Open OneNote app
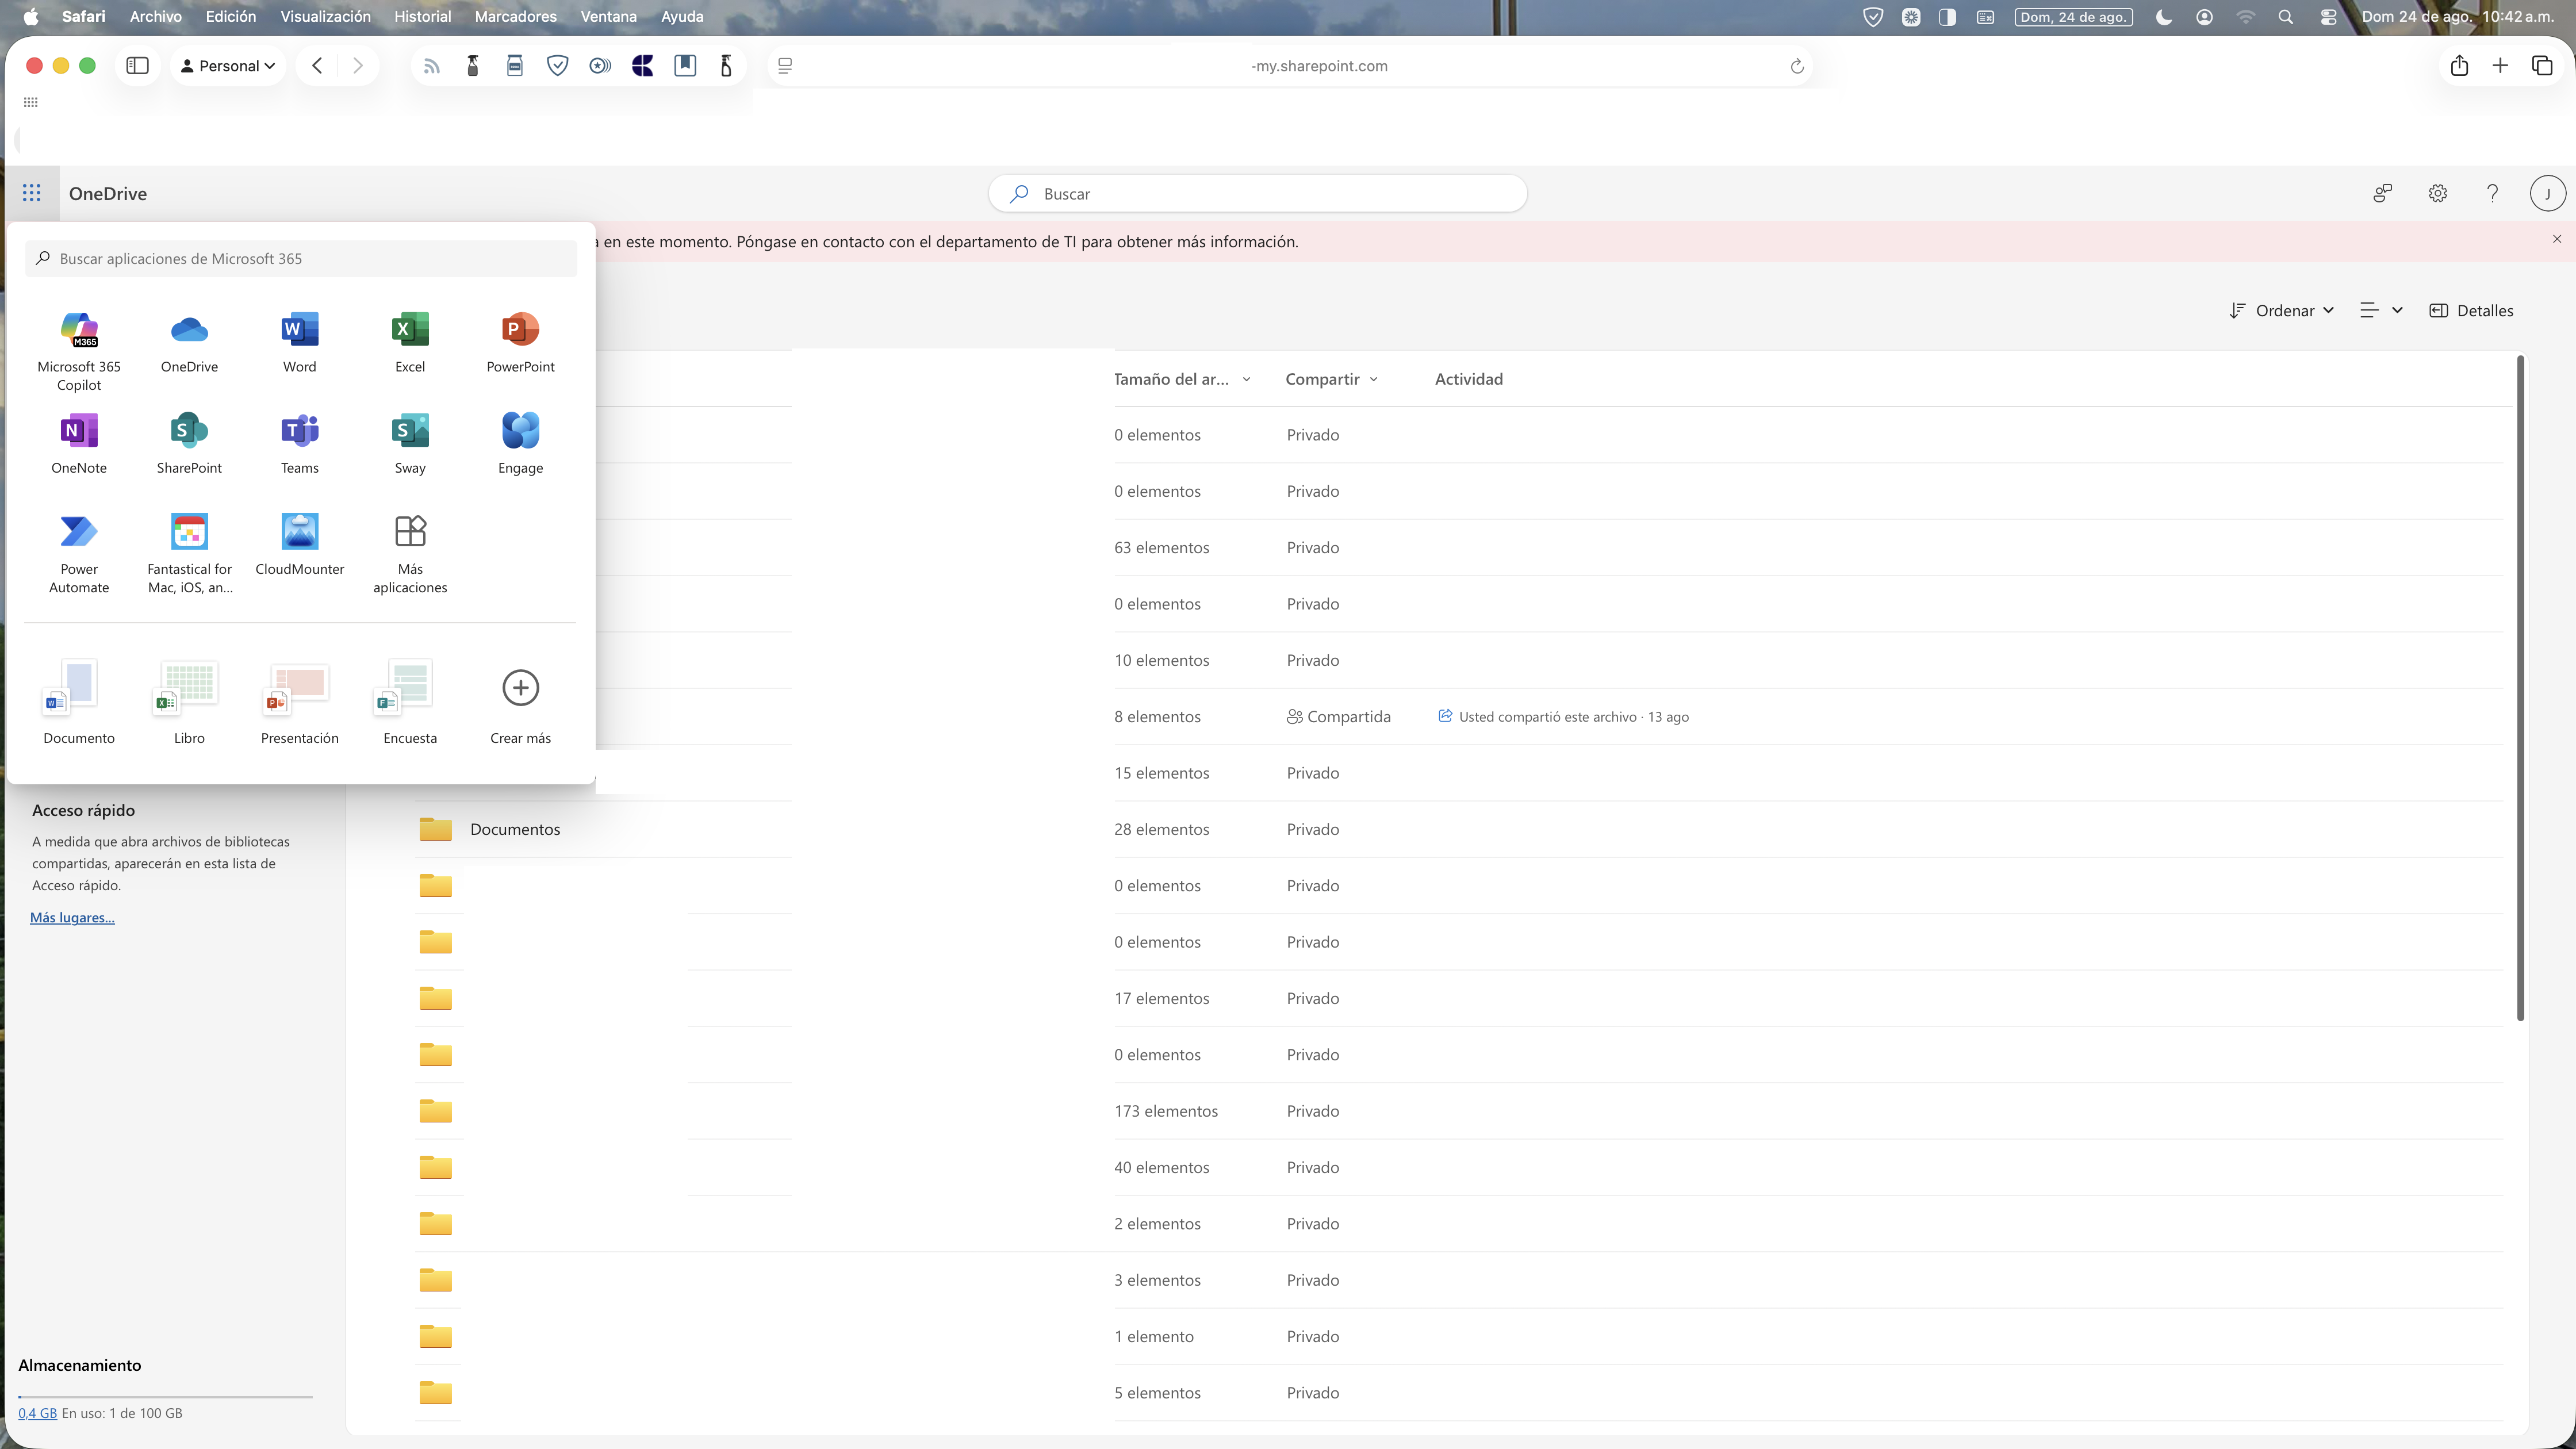 click(79, 444)
